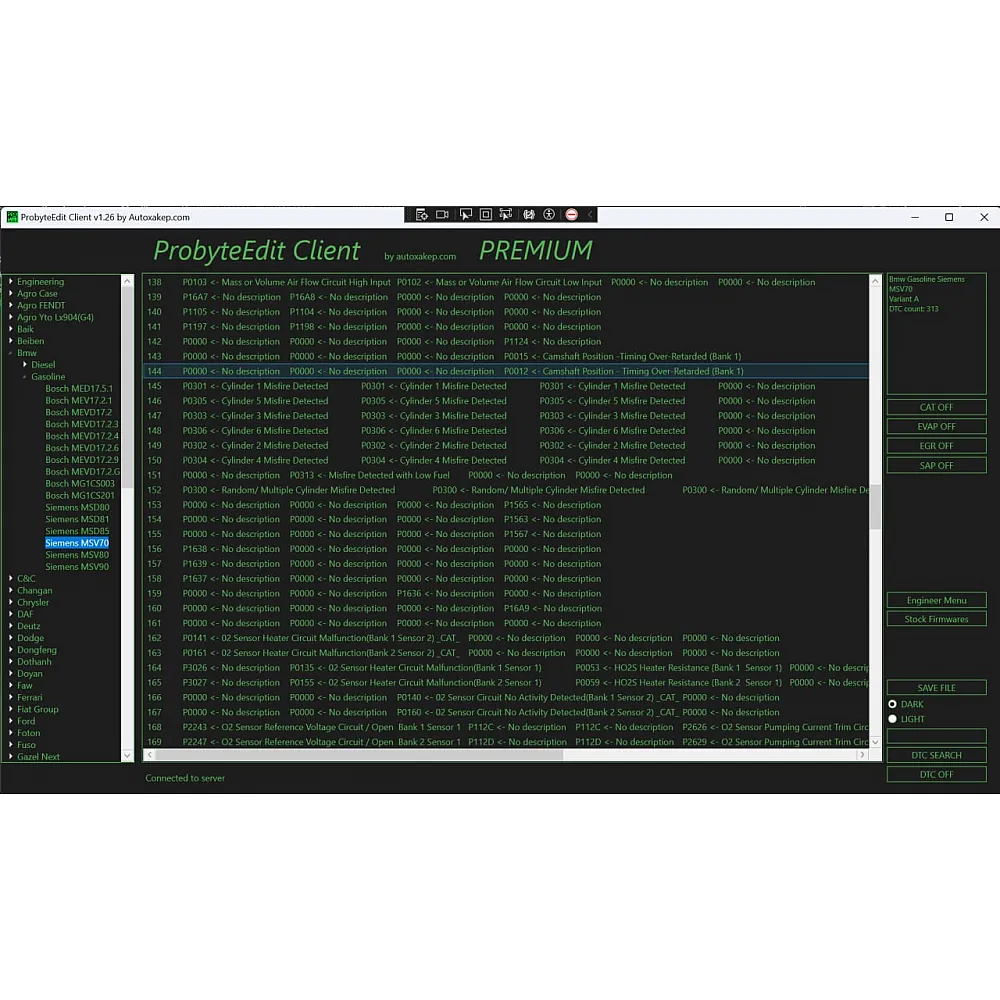Select the DARK theme radio button
Image resolution: width=1000 pixels, height=1000 pixels.
893,704
